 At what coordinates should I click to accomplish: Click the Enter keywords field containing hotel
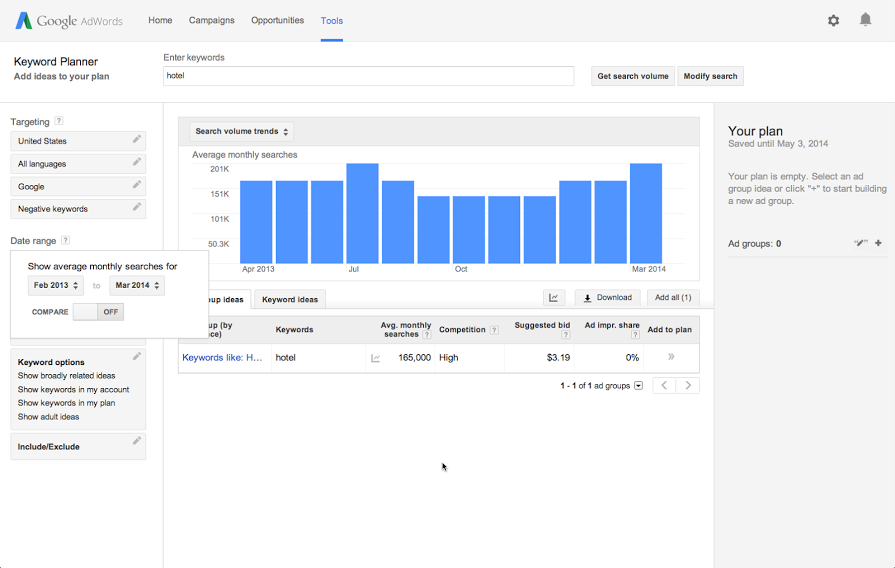[x=368, y=76]
